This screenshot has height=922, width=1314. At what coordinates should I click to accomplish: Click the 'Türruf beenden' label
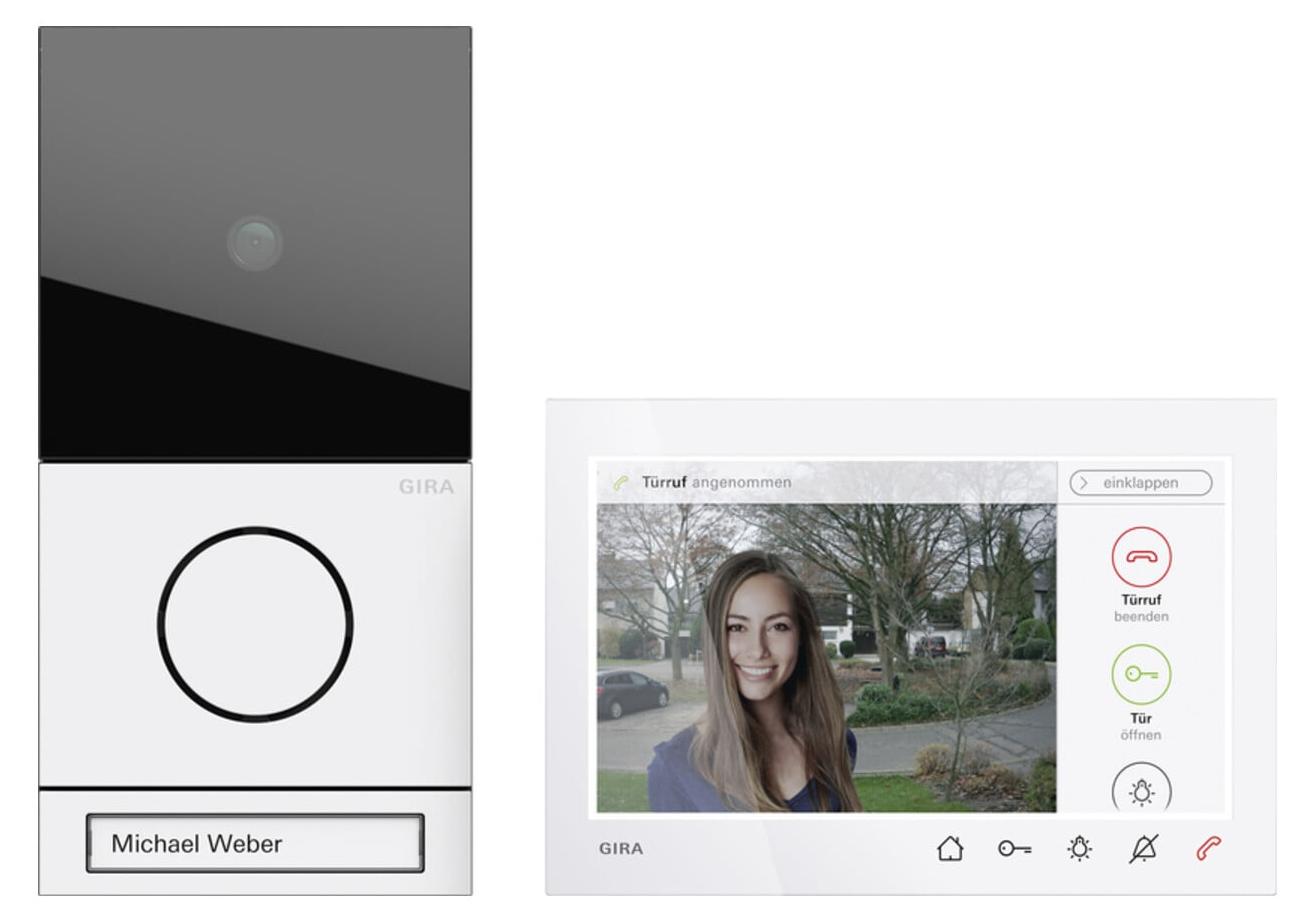click(1141, 608)
